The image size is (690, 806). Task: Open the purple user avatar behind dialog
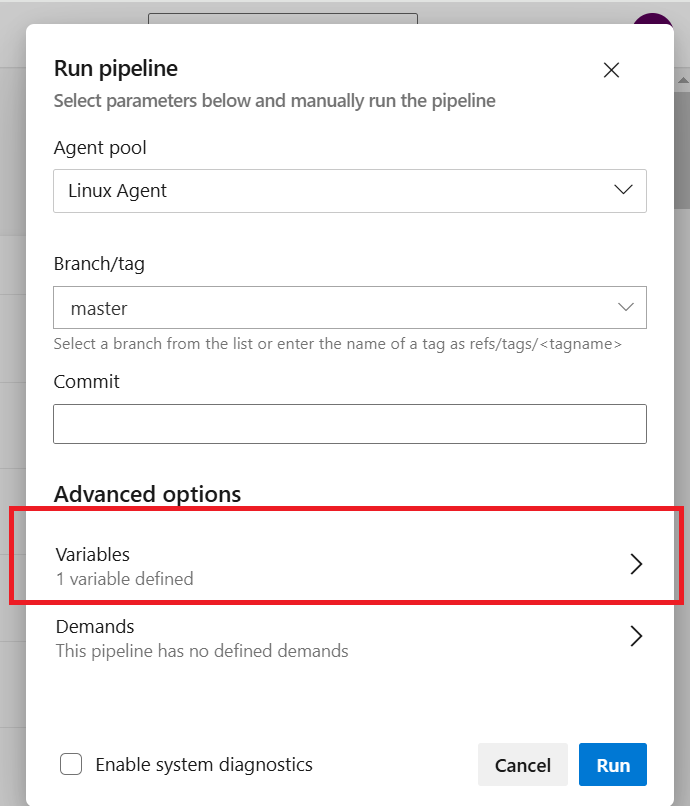tap(652, 19)
